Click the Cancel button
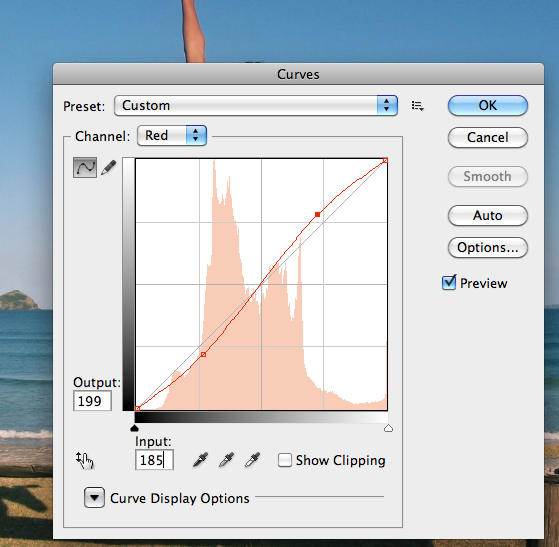The image size is (559, 547). point(488,138)
